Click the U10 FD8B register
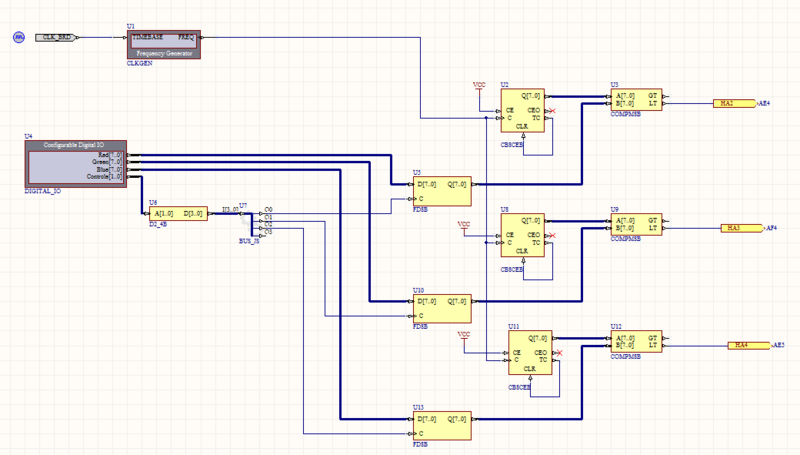This screenshot has width=800, height=455. coord(441,307)
